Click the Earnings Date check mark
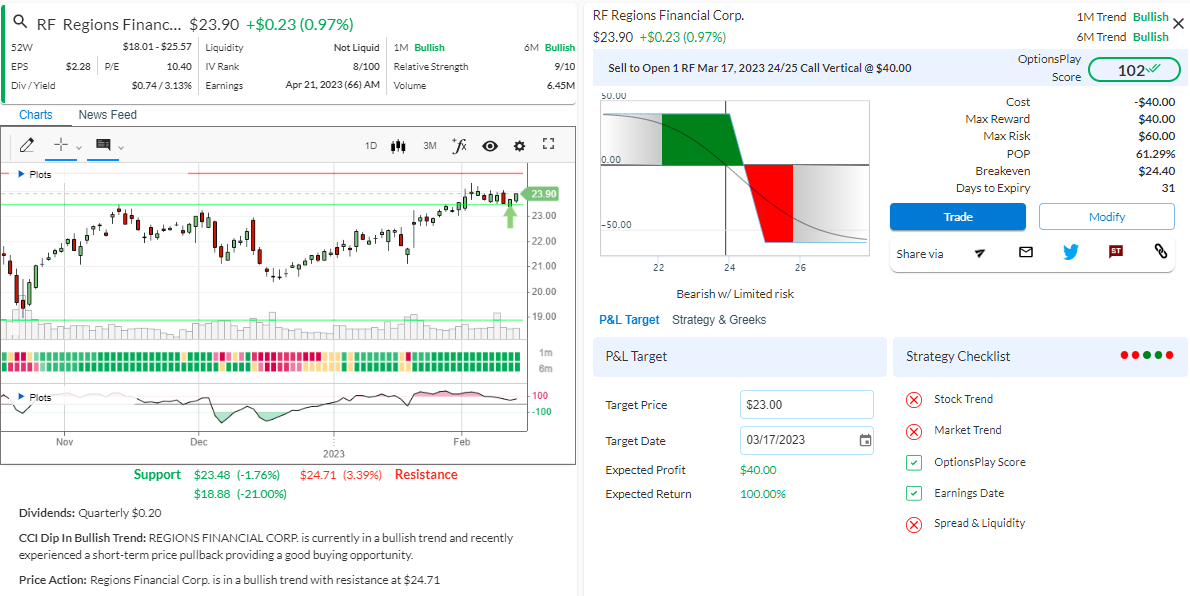This screenshot has width=1190, height=596. coord(915,494)
